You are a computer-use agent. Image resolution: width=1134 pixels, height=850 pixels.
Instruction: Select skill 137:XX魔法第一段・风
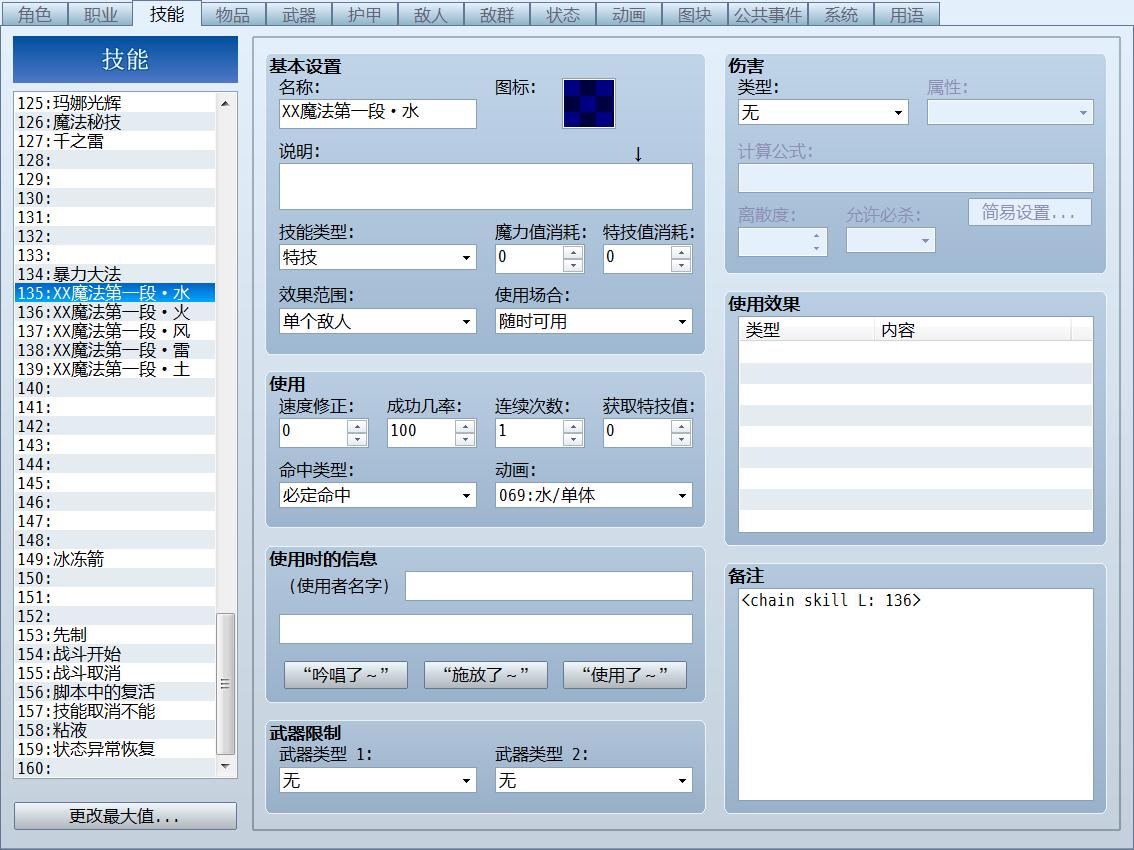click(x=115, y=331)
